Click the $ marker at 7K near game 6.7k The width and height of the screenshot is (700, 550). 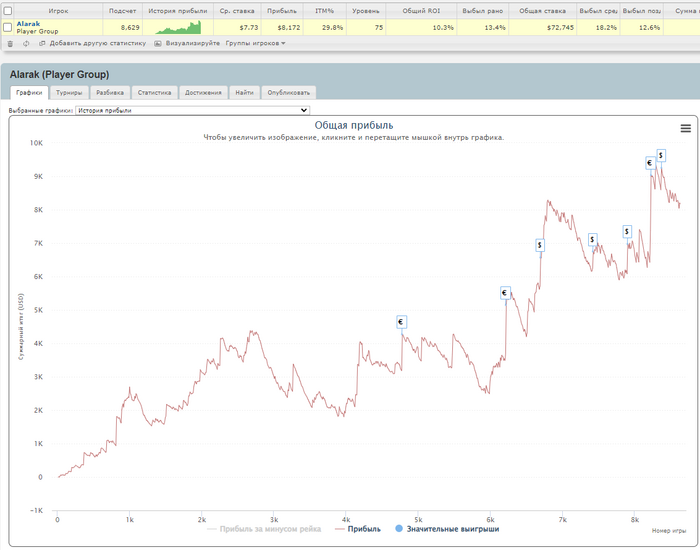tap(540, 245)
